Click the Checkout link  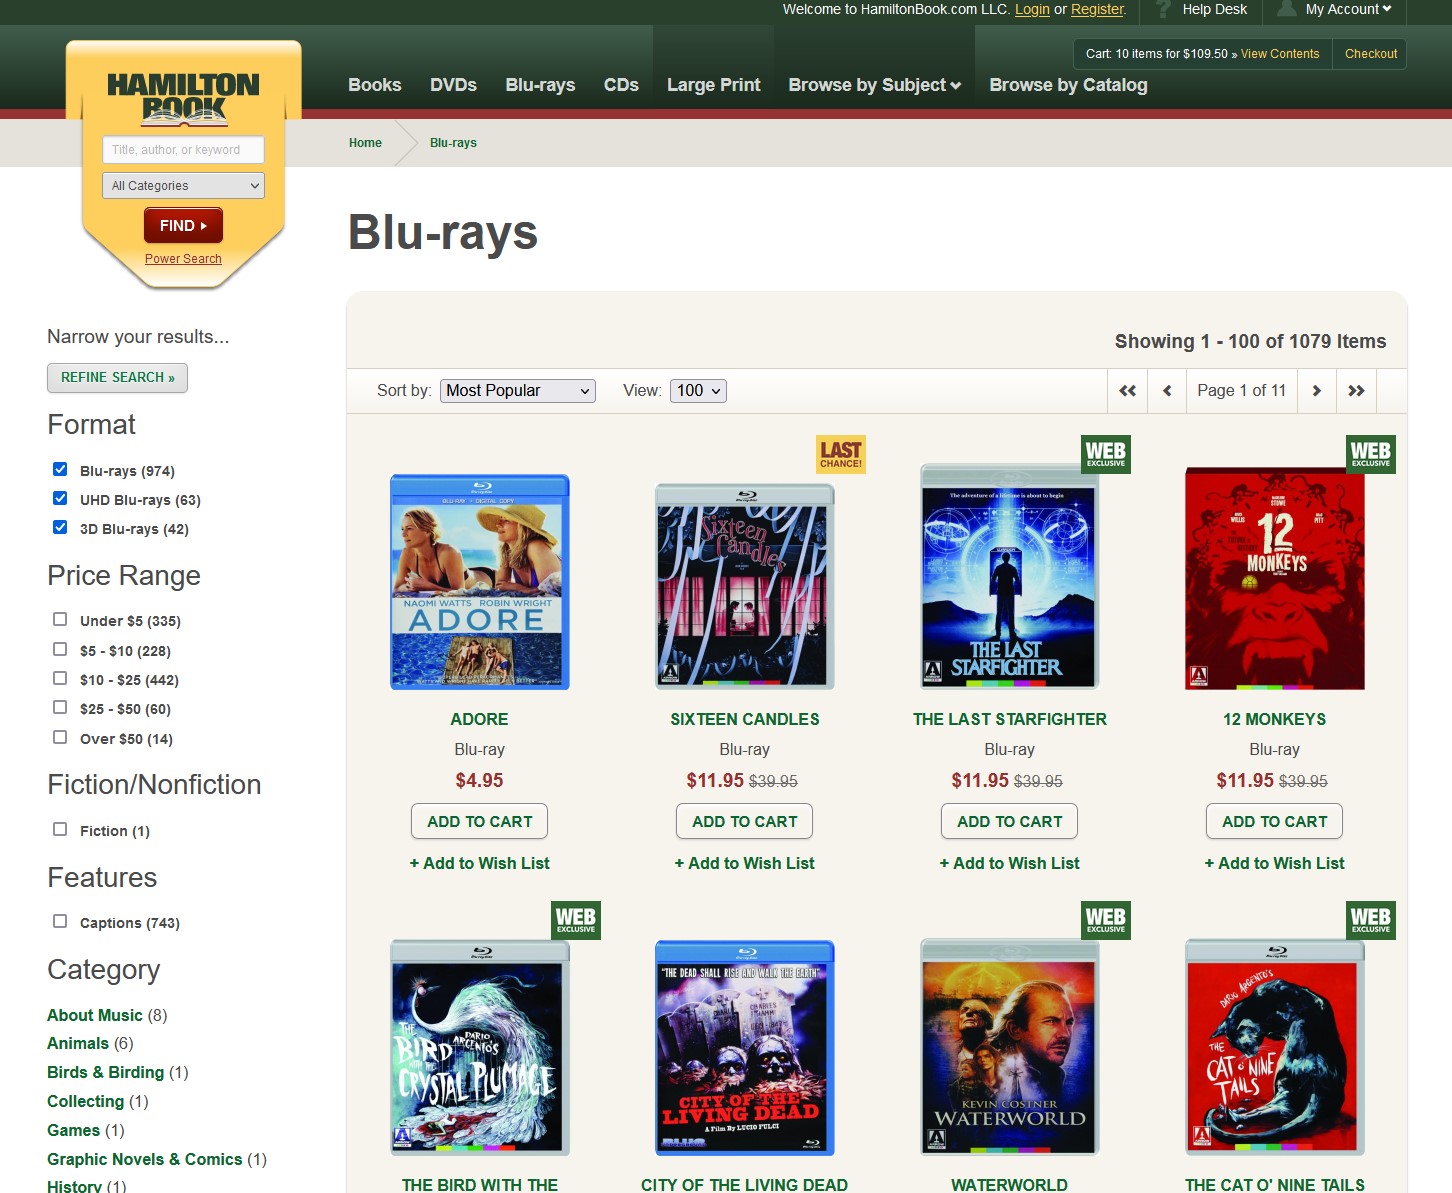1371,54
